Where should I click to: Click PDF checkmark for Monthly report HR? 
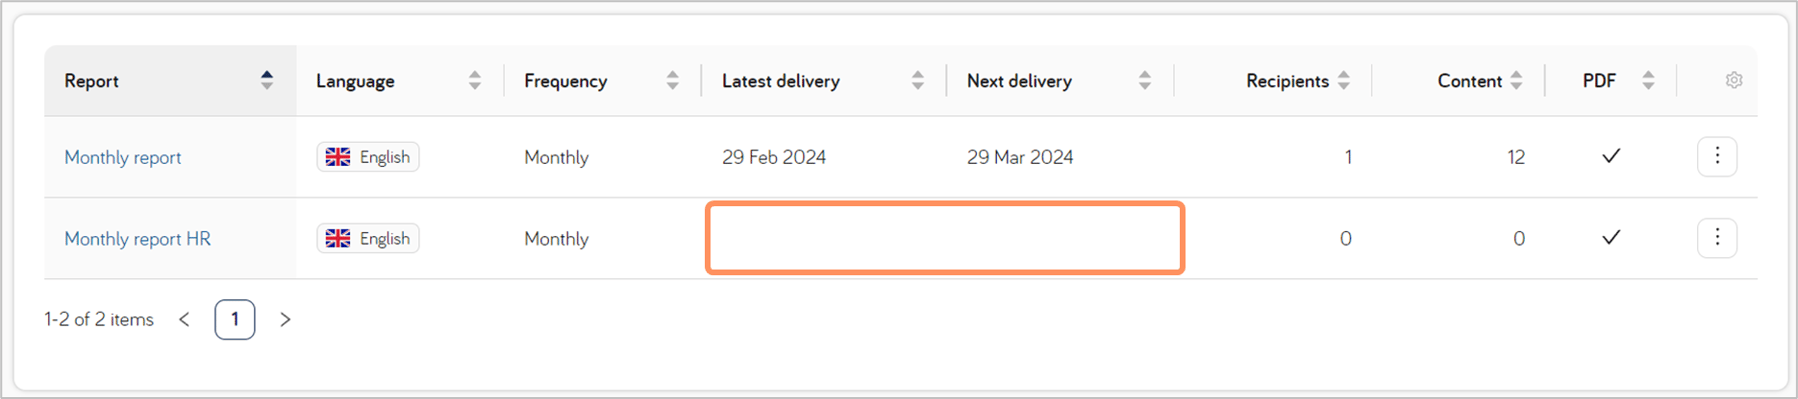pos(1611,237)
